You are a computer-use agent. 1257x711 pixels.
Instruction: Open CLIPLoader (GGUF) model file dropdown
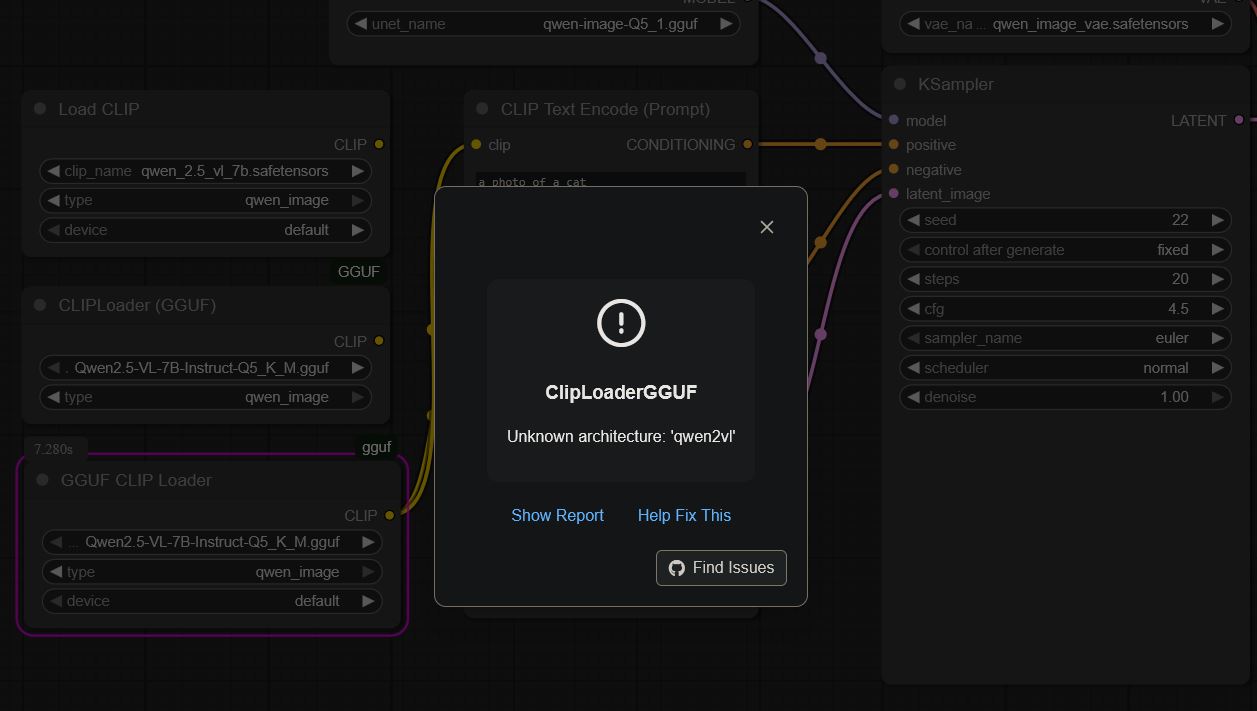coord(205,368)
